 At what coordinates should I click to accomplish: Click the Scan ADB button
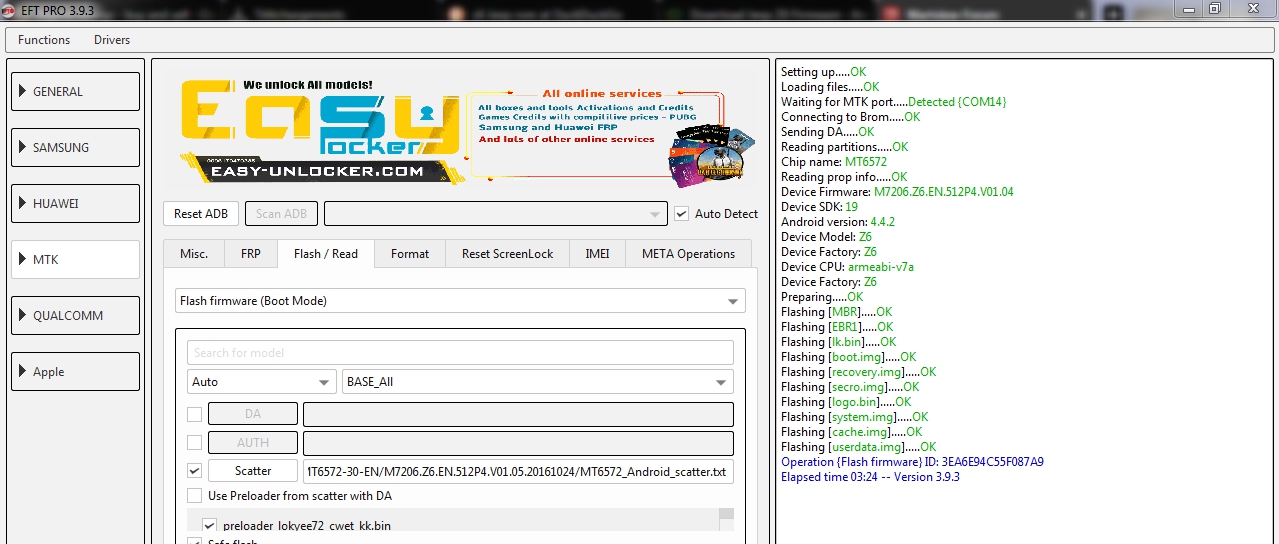pyautogui.click(x=282, y=214)
